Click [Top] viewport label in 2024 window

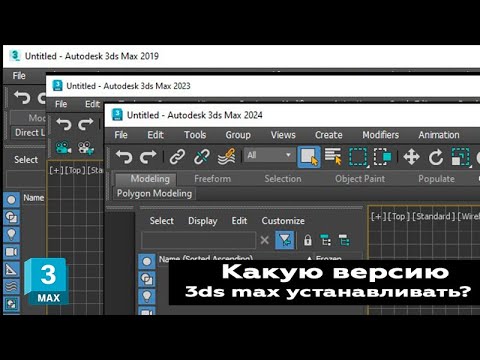pos(398,217)
